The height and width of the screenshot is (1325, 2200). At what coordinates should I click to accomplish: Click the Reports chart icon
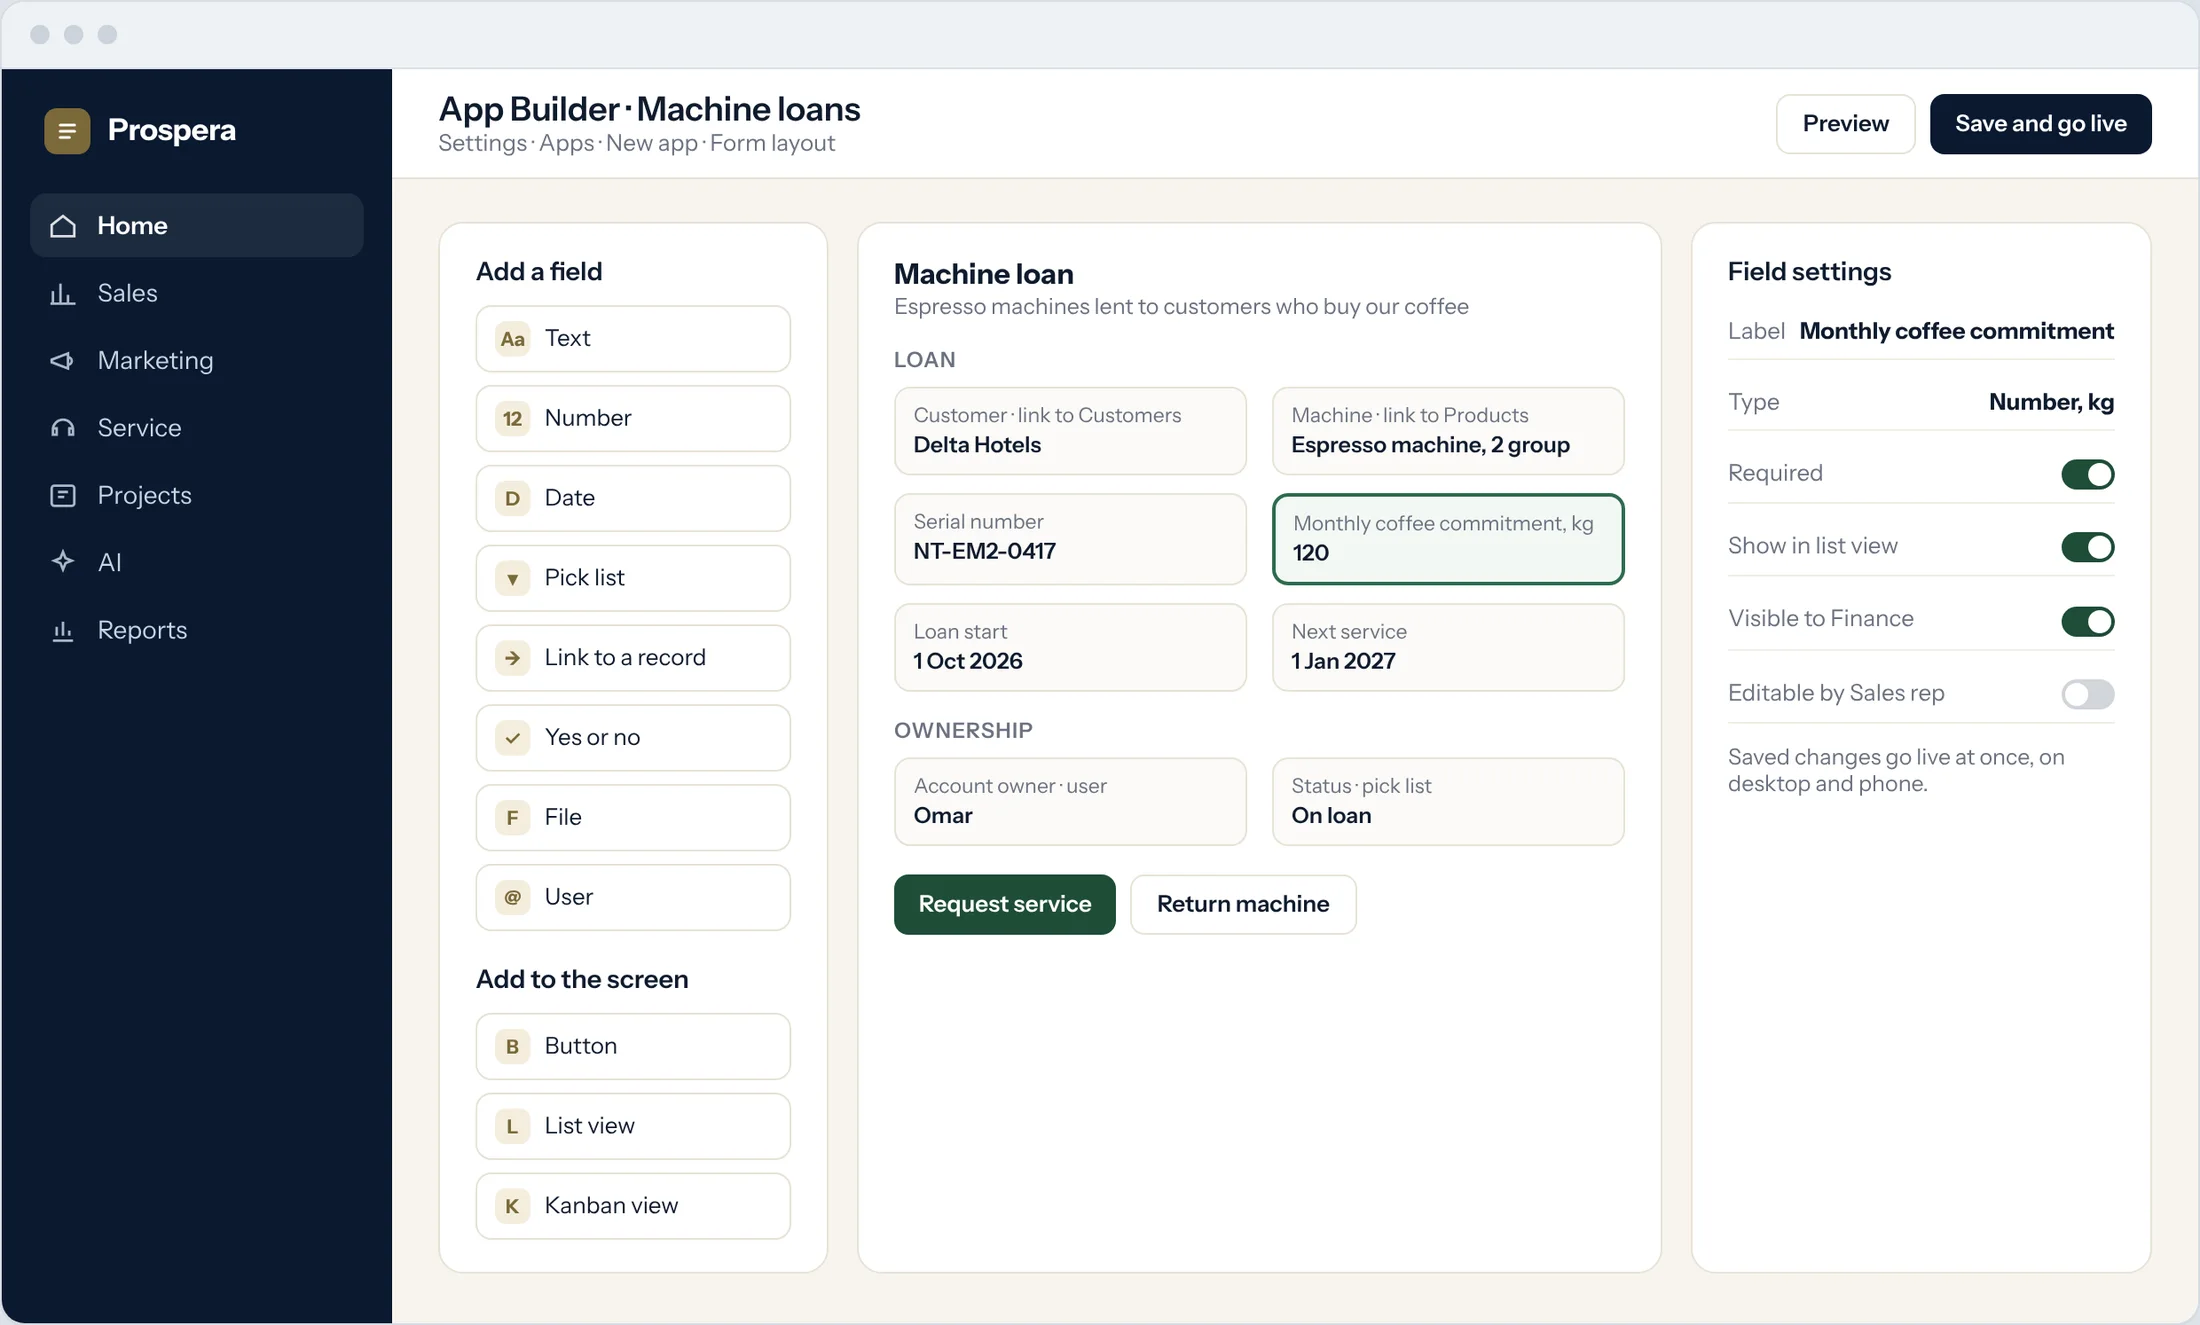pos(63,631)
